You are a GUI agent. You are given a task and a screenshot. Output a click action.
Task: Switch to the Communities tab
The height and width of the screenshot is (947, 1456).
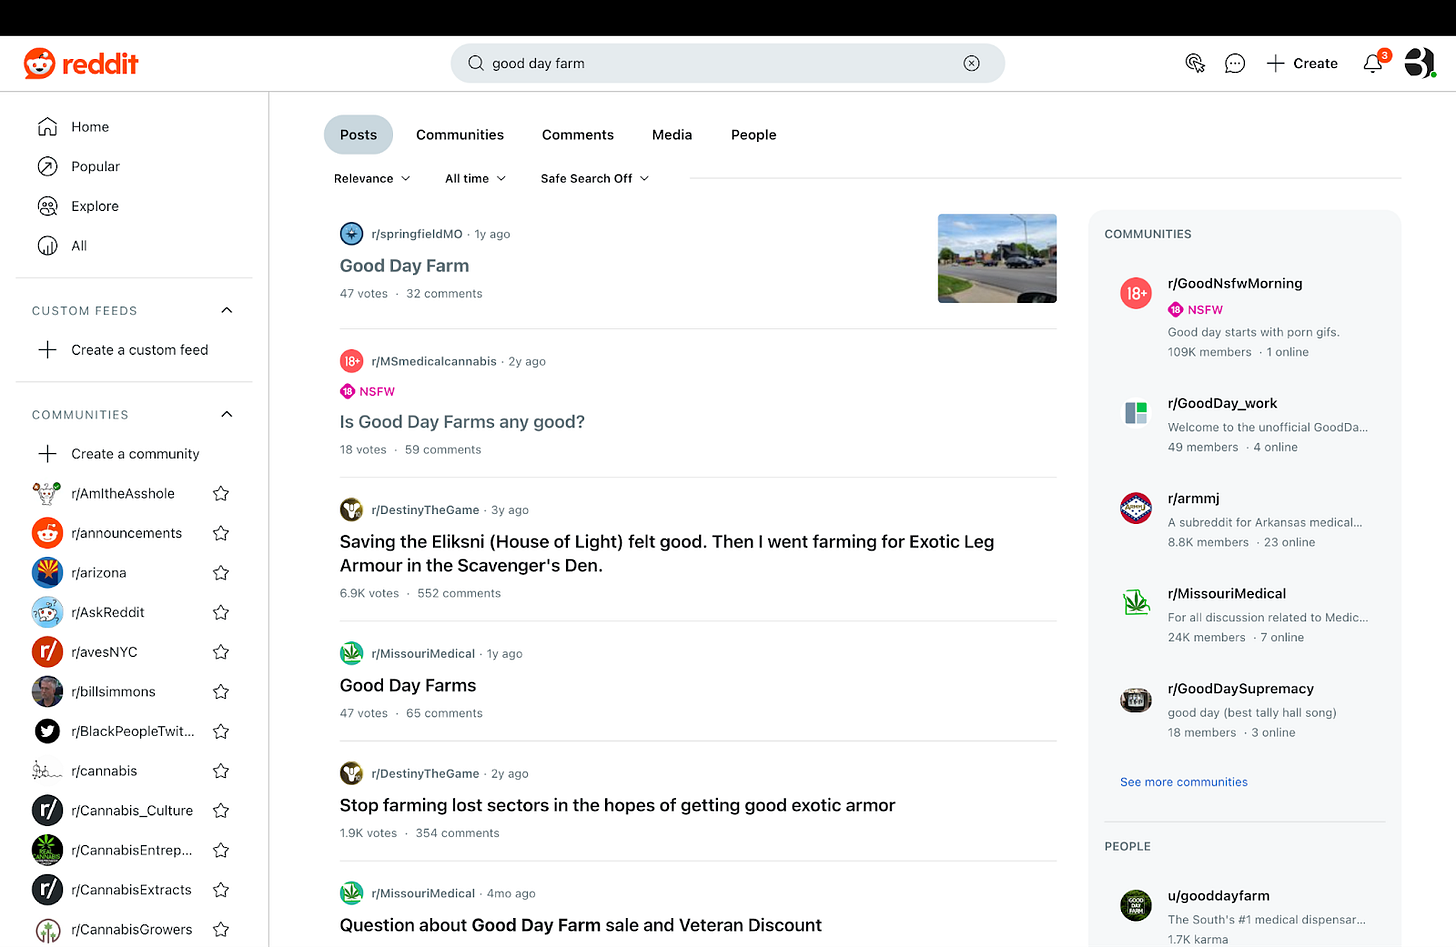pyautogui.click(x=460, y=135)
